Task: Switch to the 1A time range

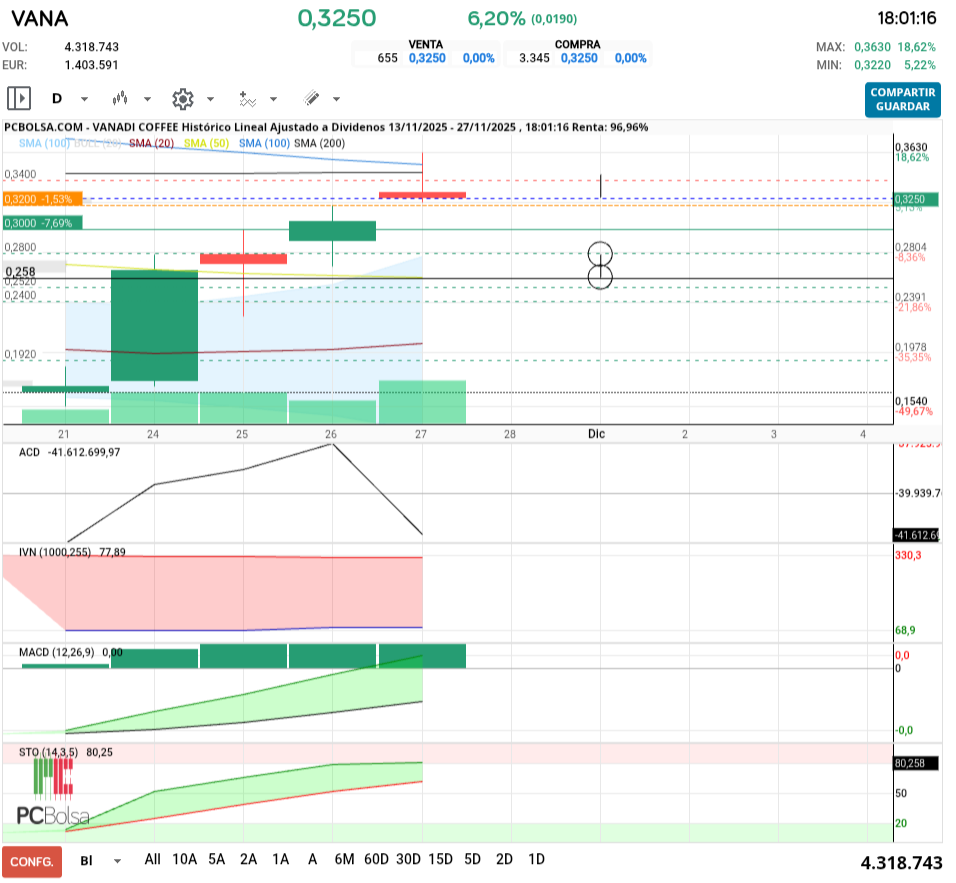Action: (x=280, y=859)
